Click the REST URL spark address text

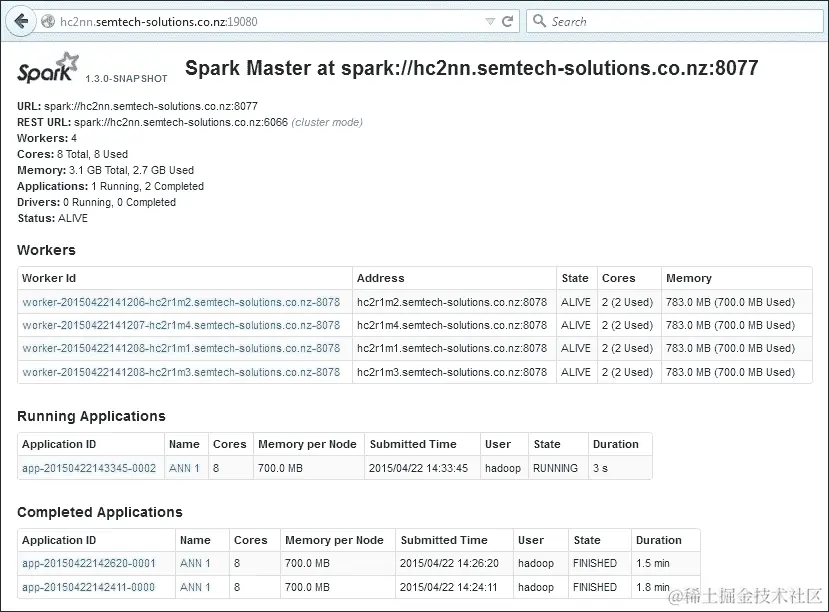181,122
